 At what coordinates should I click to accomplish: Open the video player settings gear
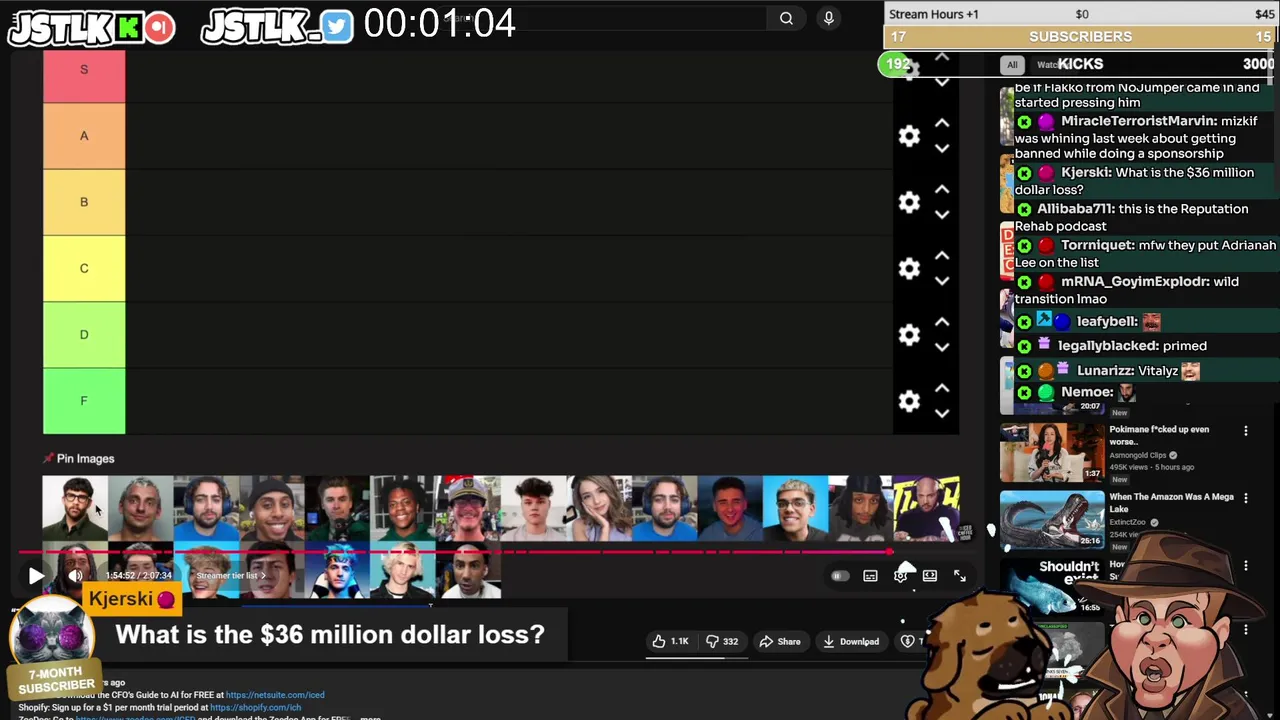coord(900,576)
